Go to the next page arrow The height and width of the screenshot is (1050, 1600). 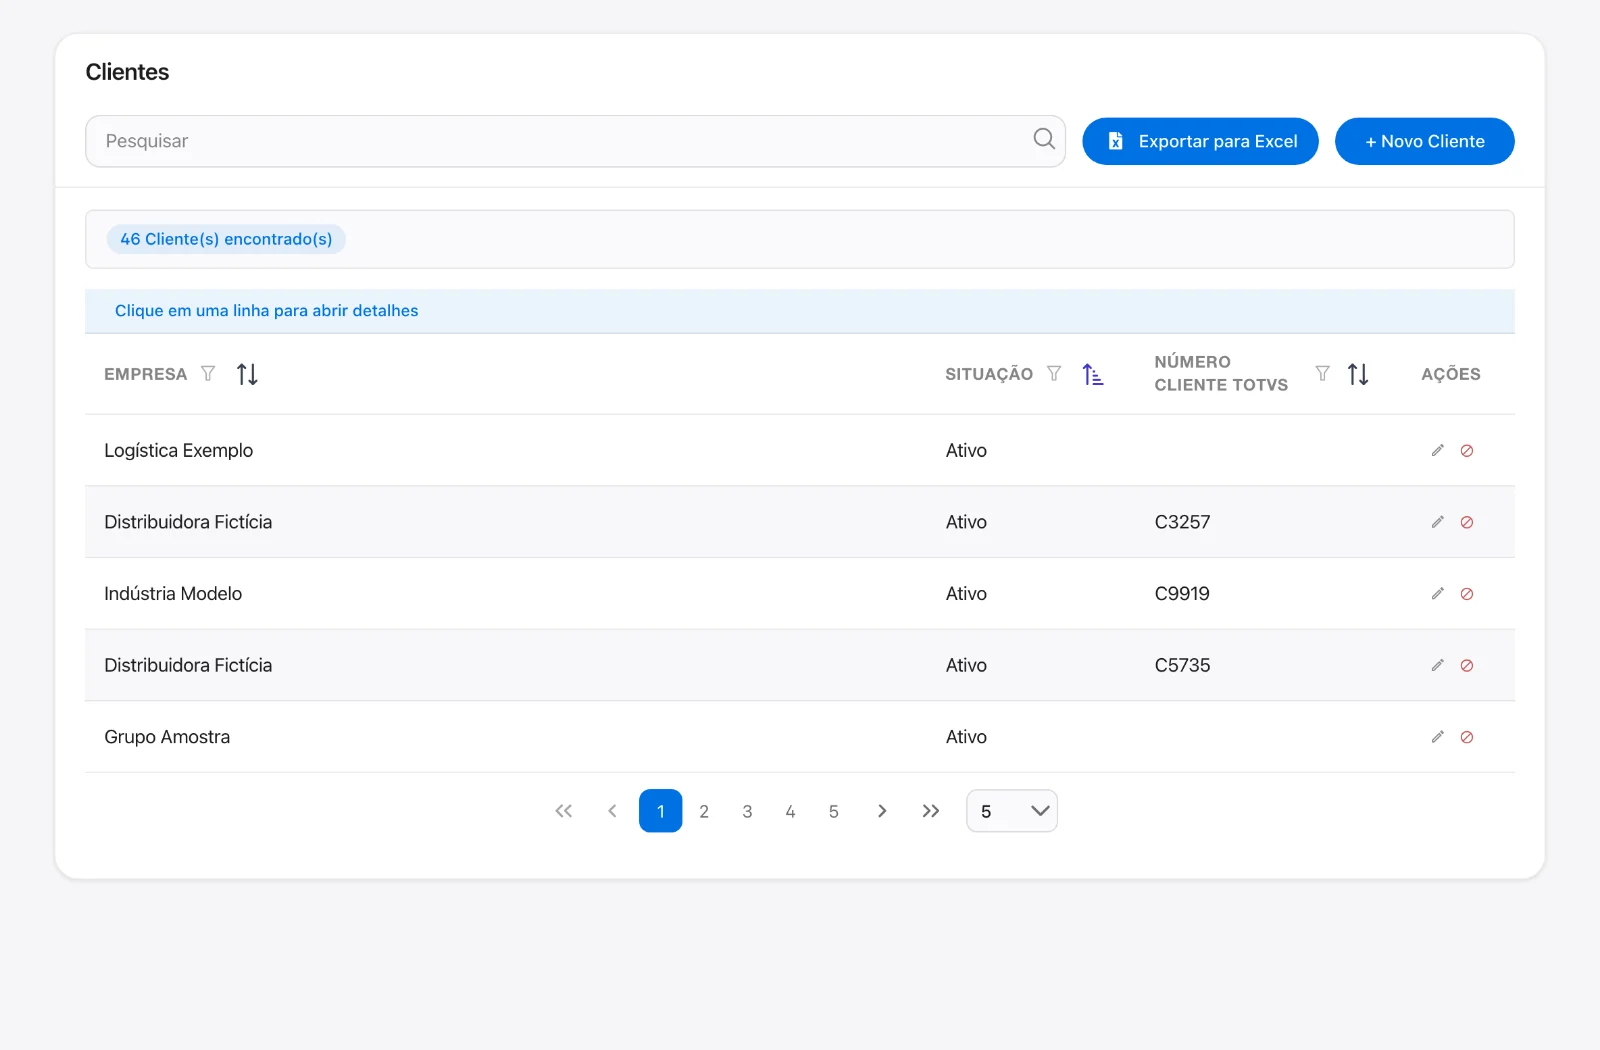(x=882, y=811)
